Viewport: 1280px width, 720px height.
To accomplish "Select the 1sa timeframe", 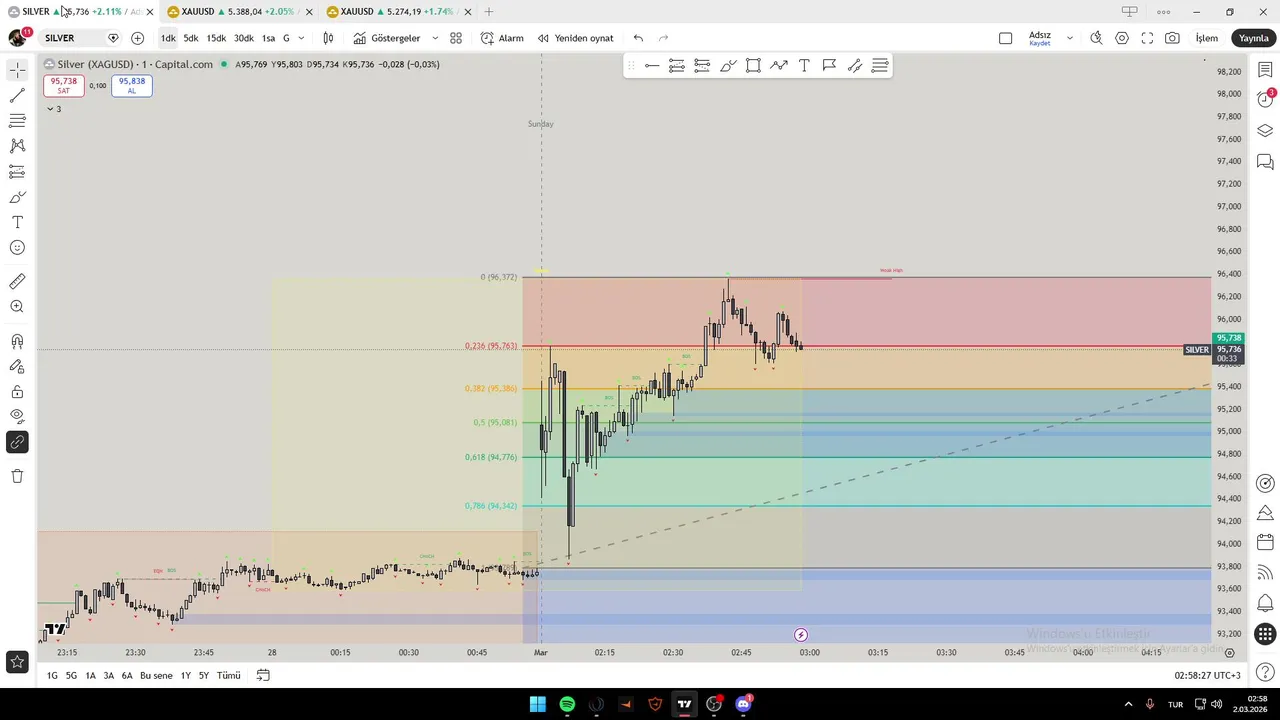I will [x=268, y=38].
